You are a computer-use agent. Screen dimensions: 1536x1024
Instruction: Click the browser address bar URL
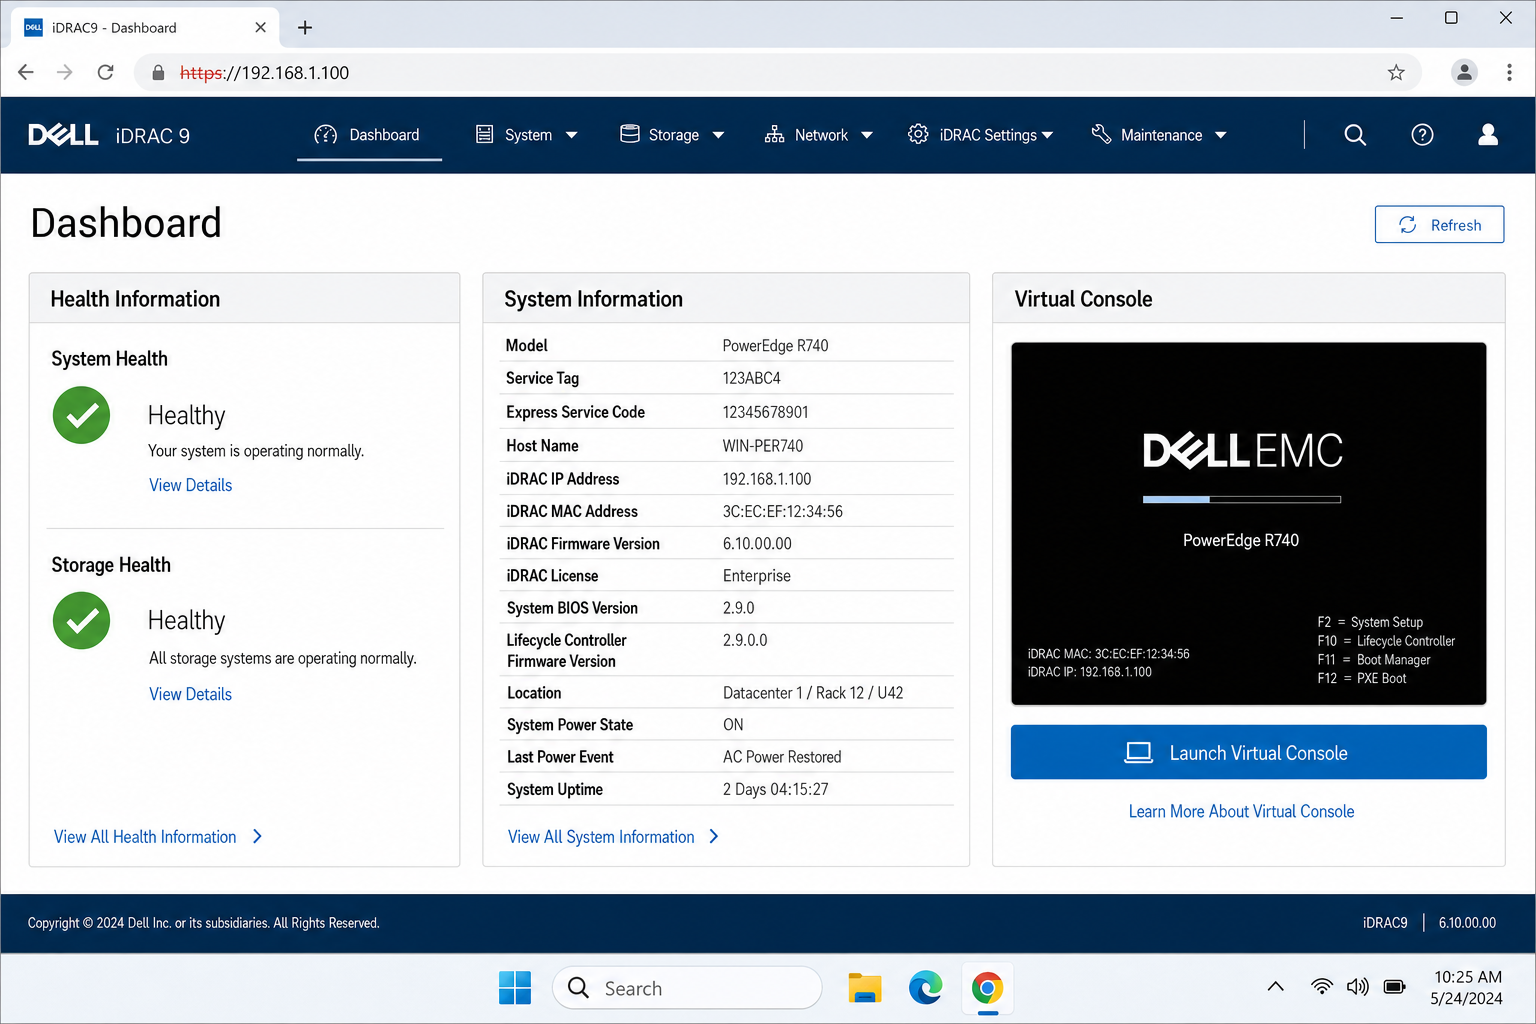pyautogui.click(x=264, y=73)
